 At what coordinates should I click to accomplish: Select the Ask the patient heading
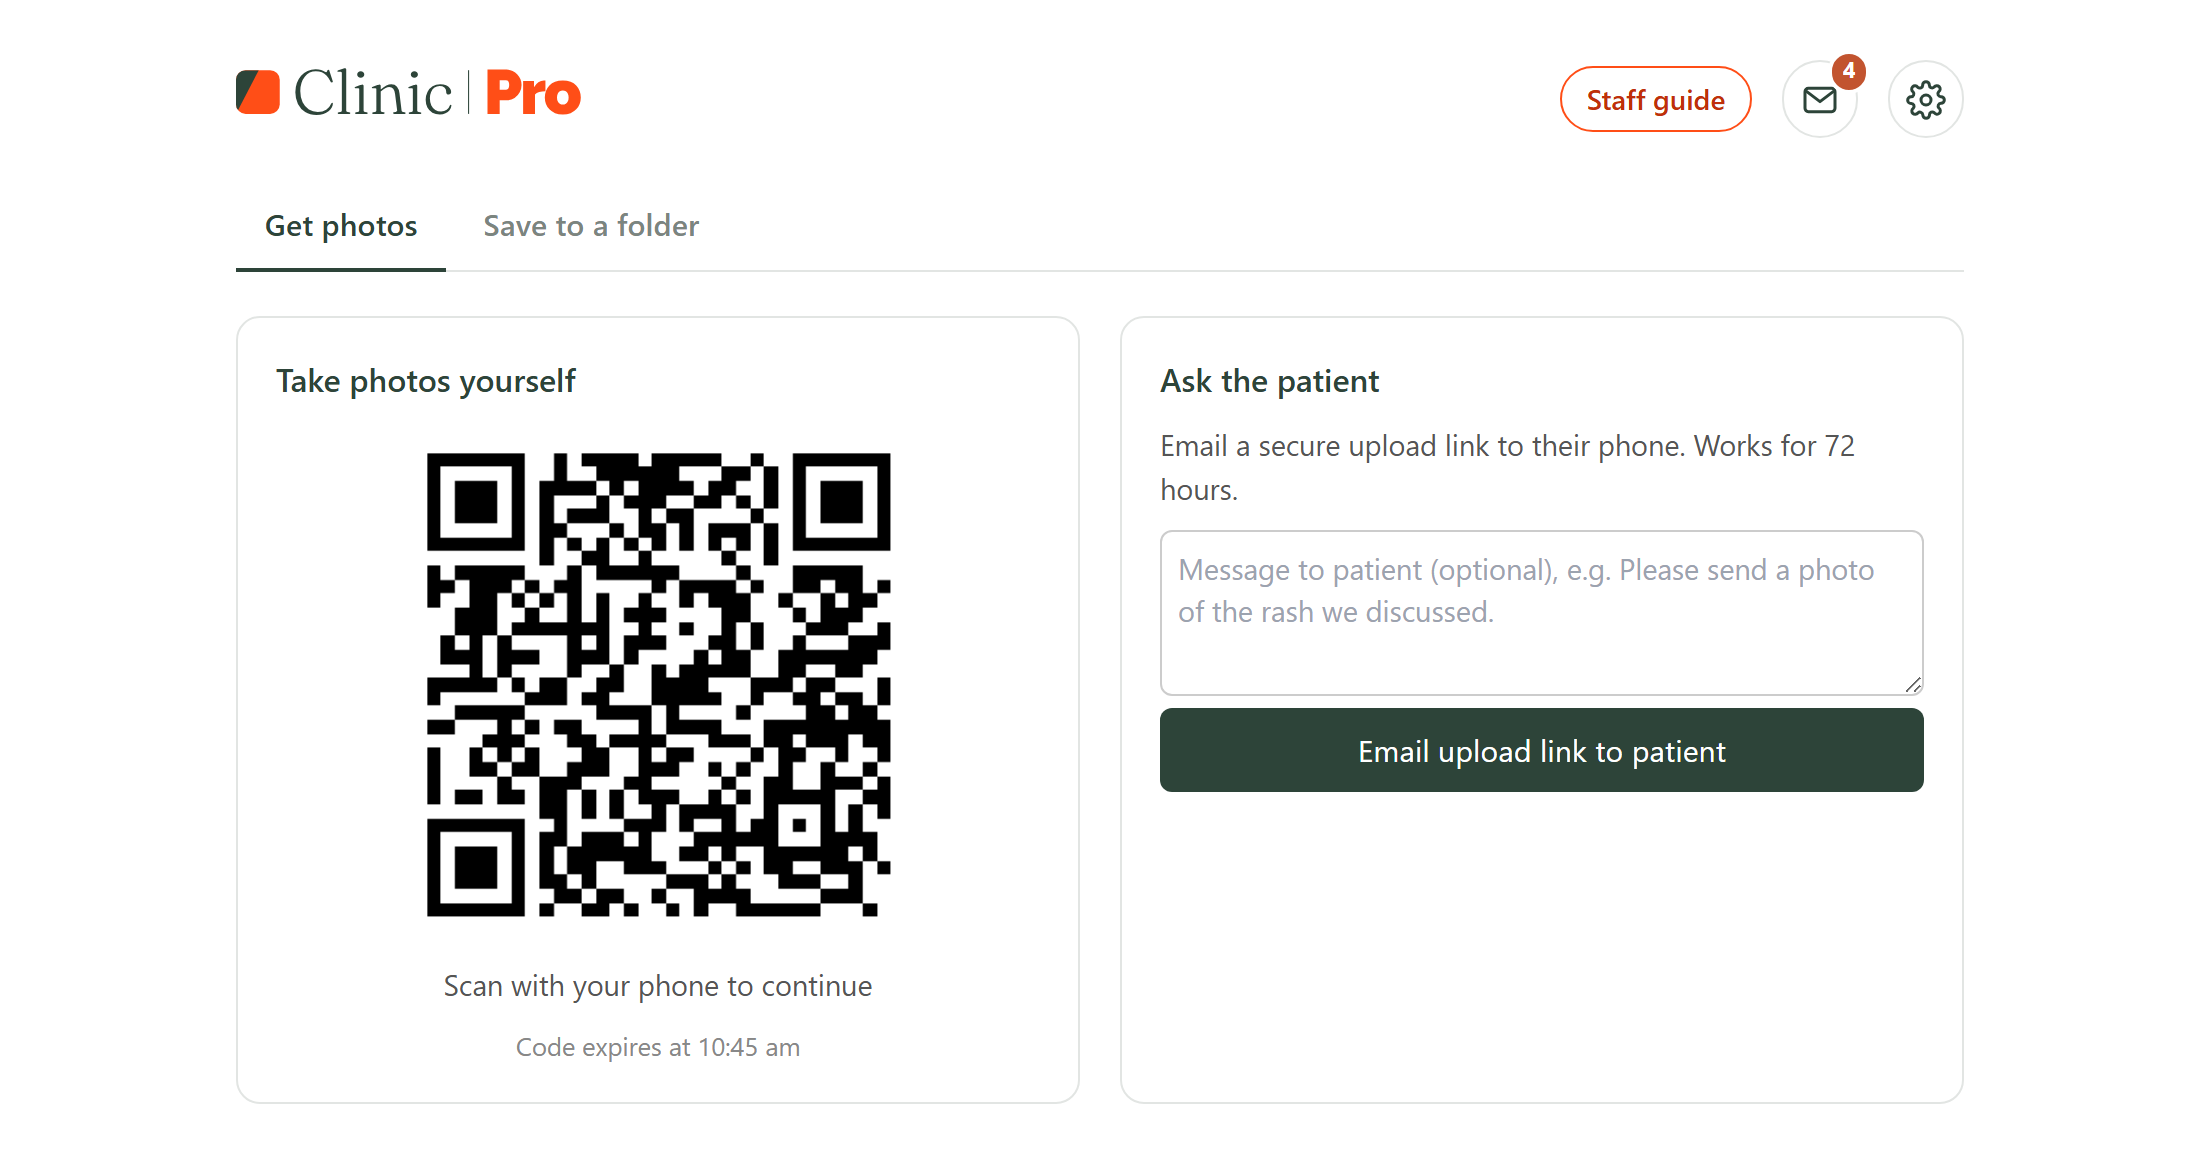click(x=1269, y=381)
